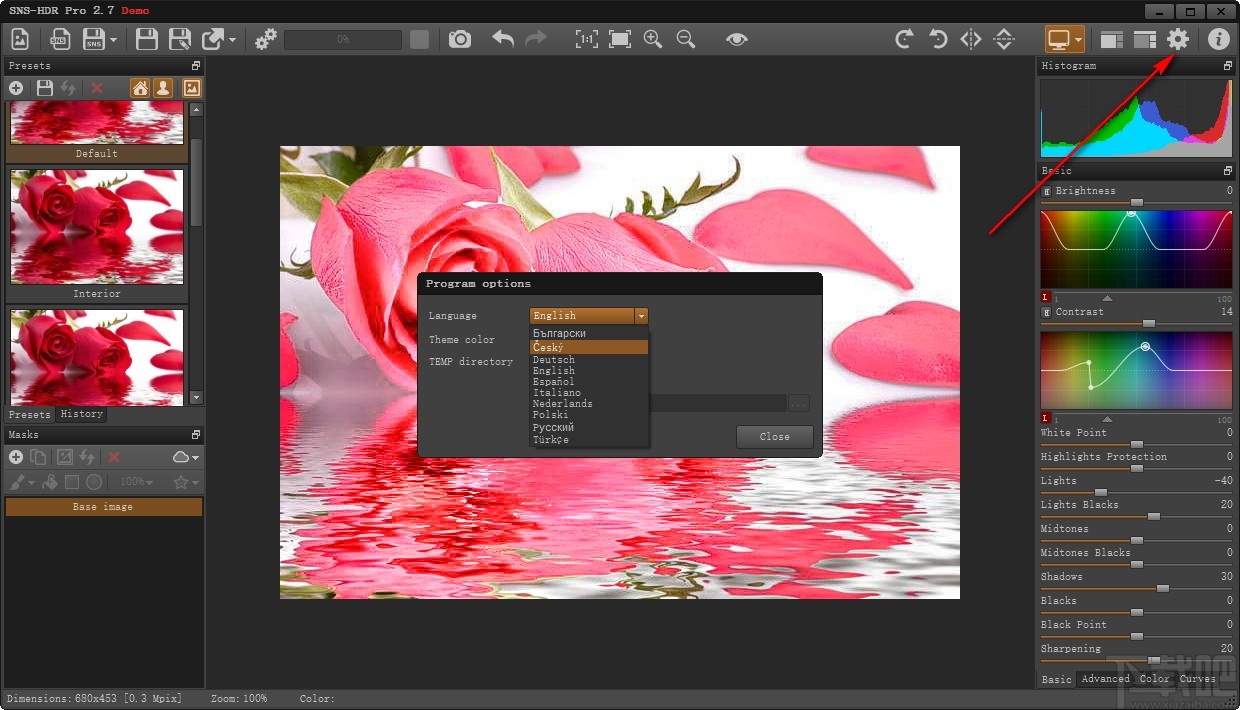This screenshot has height=710, width=1240.
Task: Open program options via the gear icon
Action: [1178, 39]
